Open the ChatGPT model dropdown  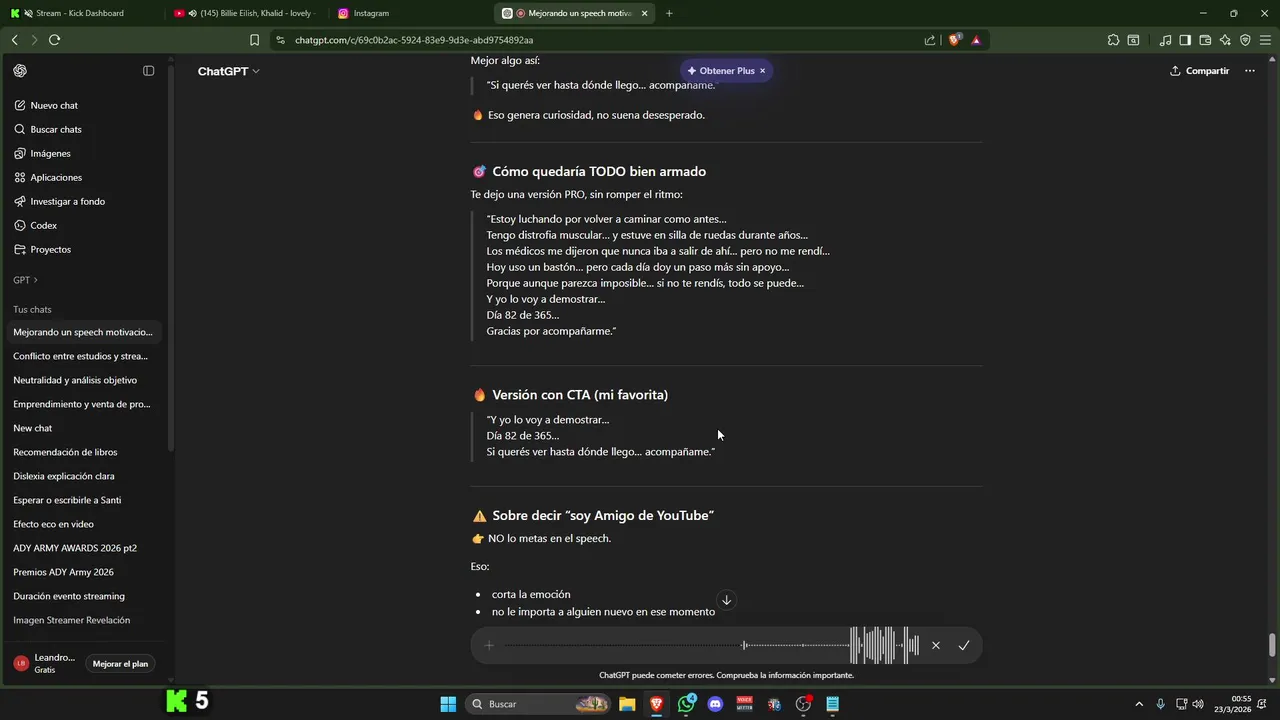click(228, 71)
